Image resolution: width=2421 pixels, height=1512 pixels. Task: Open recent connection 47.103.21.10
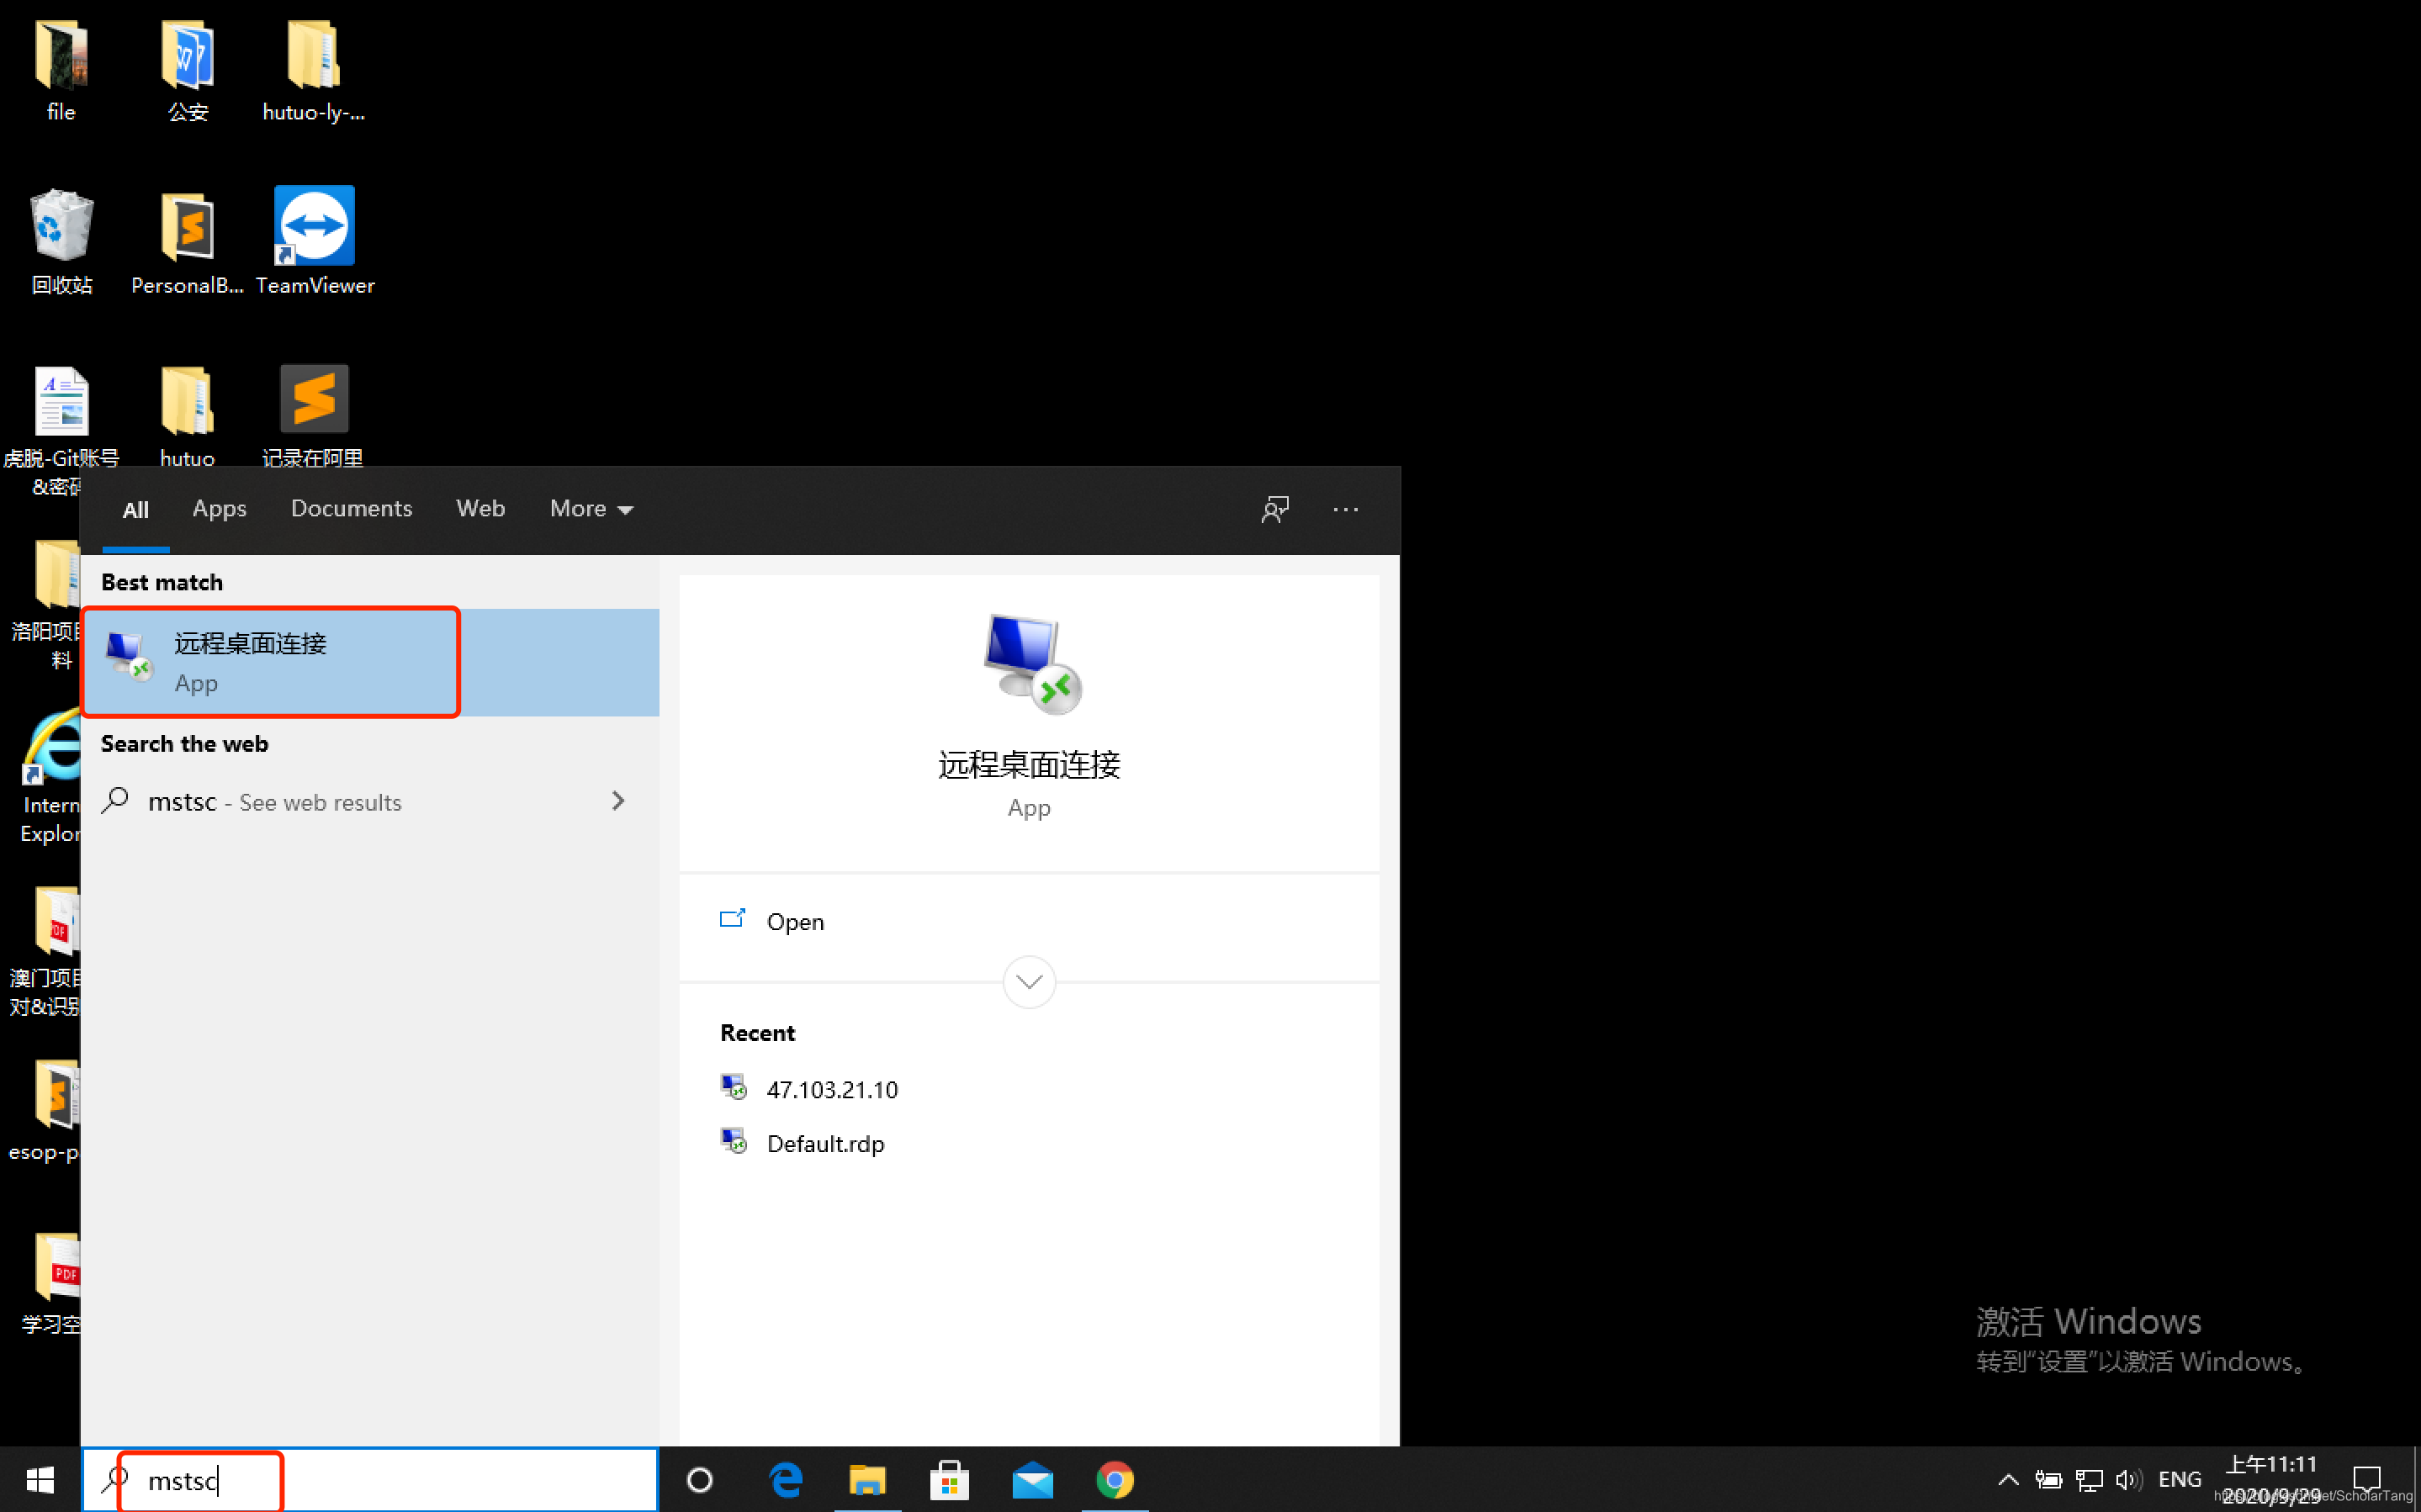[x=831, y=1089]
